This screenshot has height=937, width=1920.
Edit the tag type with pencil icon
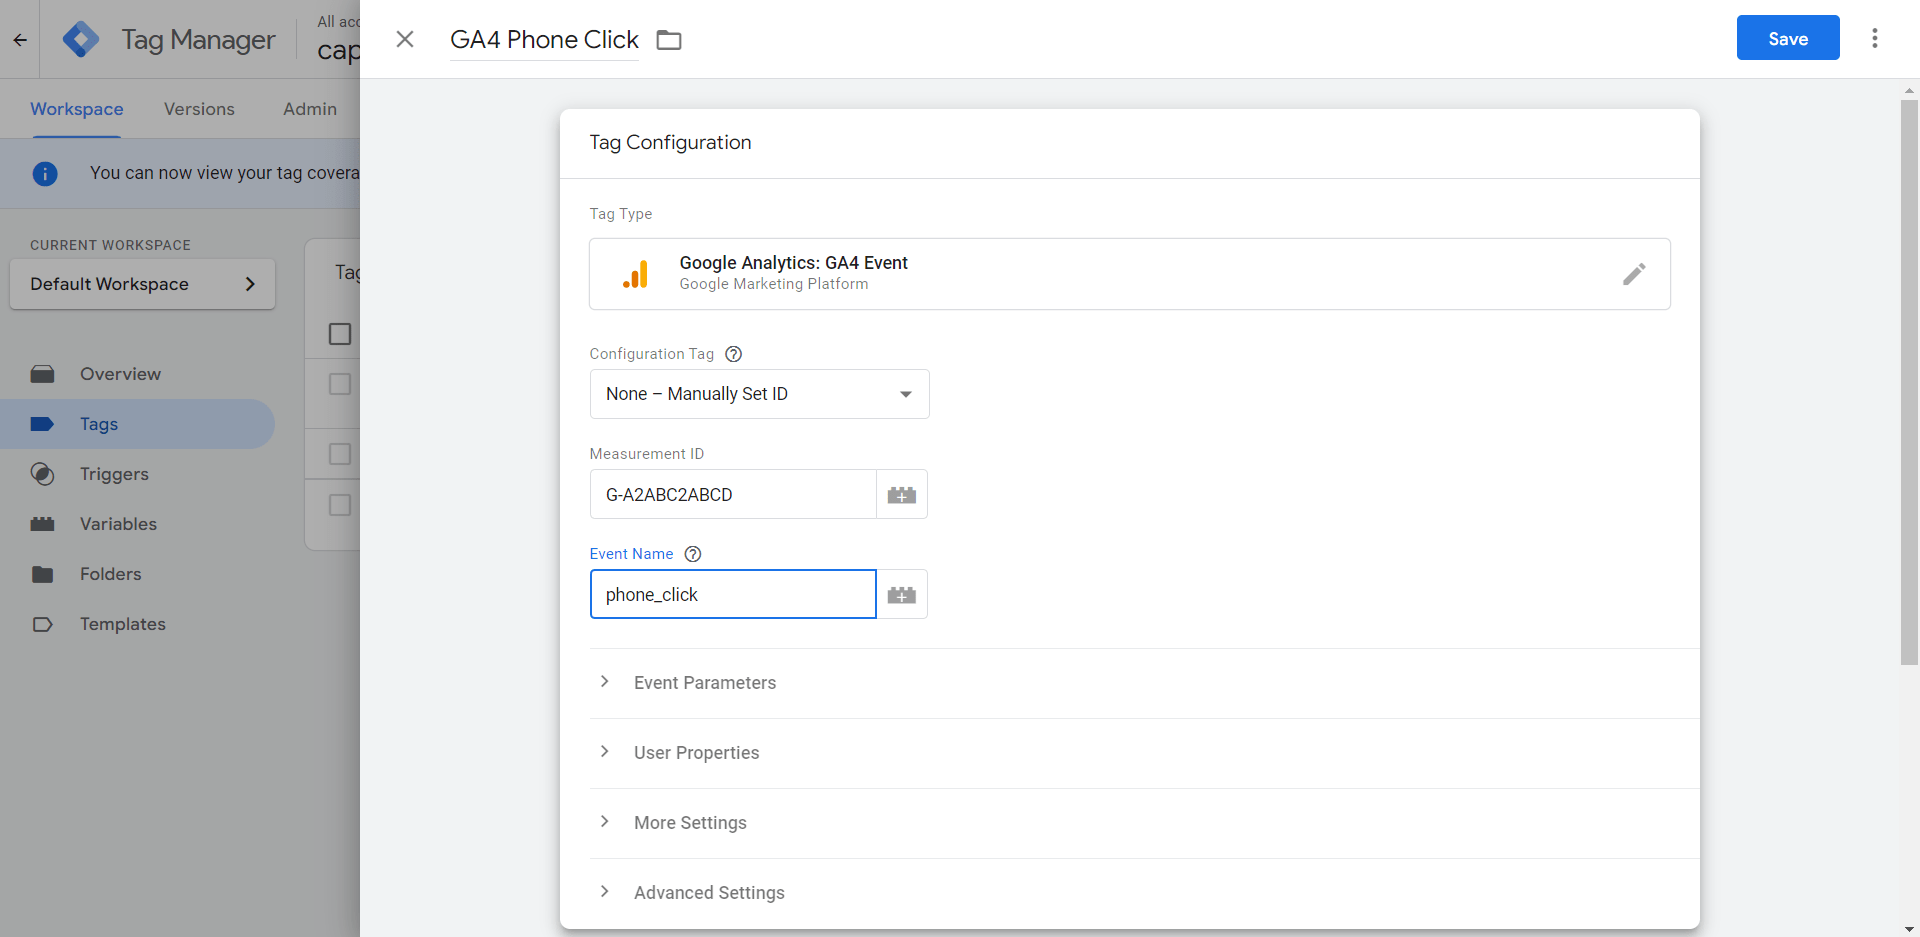[x=1634, y=274]
